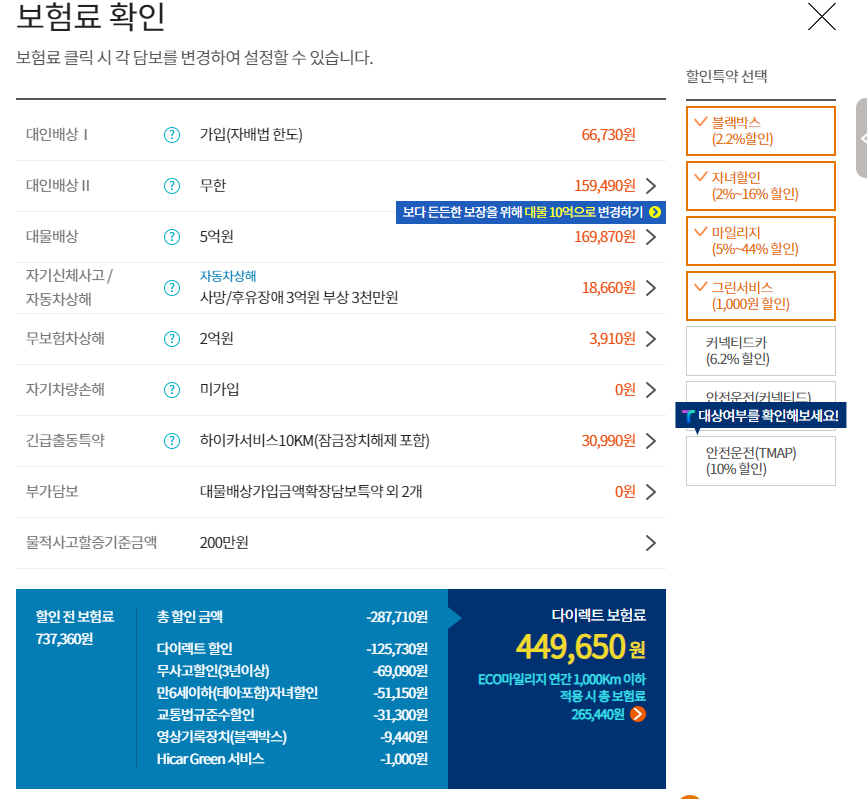Click 대물 10억으로 변경하기 banner

(x=531, y=212)
